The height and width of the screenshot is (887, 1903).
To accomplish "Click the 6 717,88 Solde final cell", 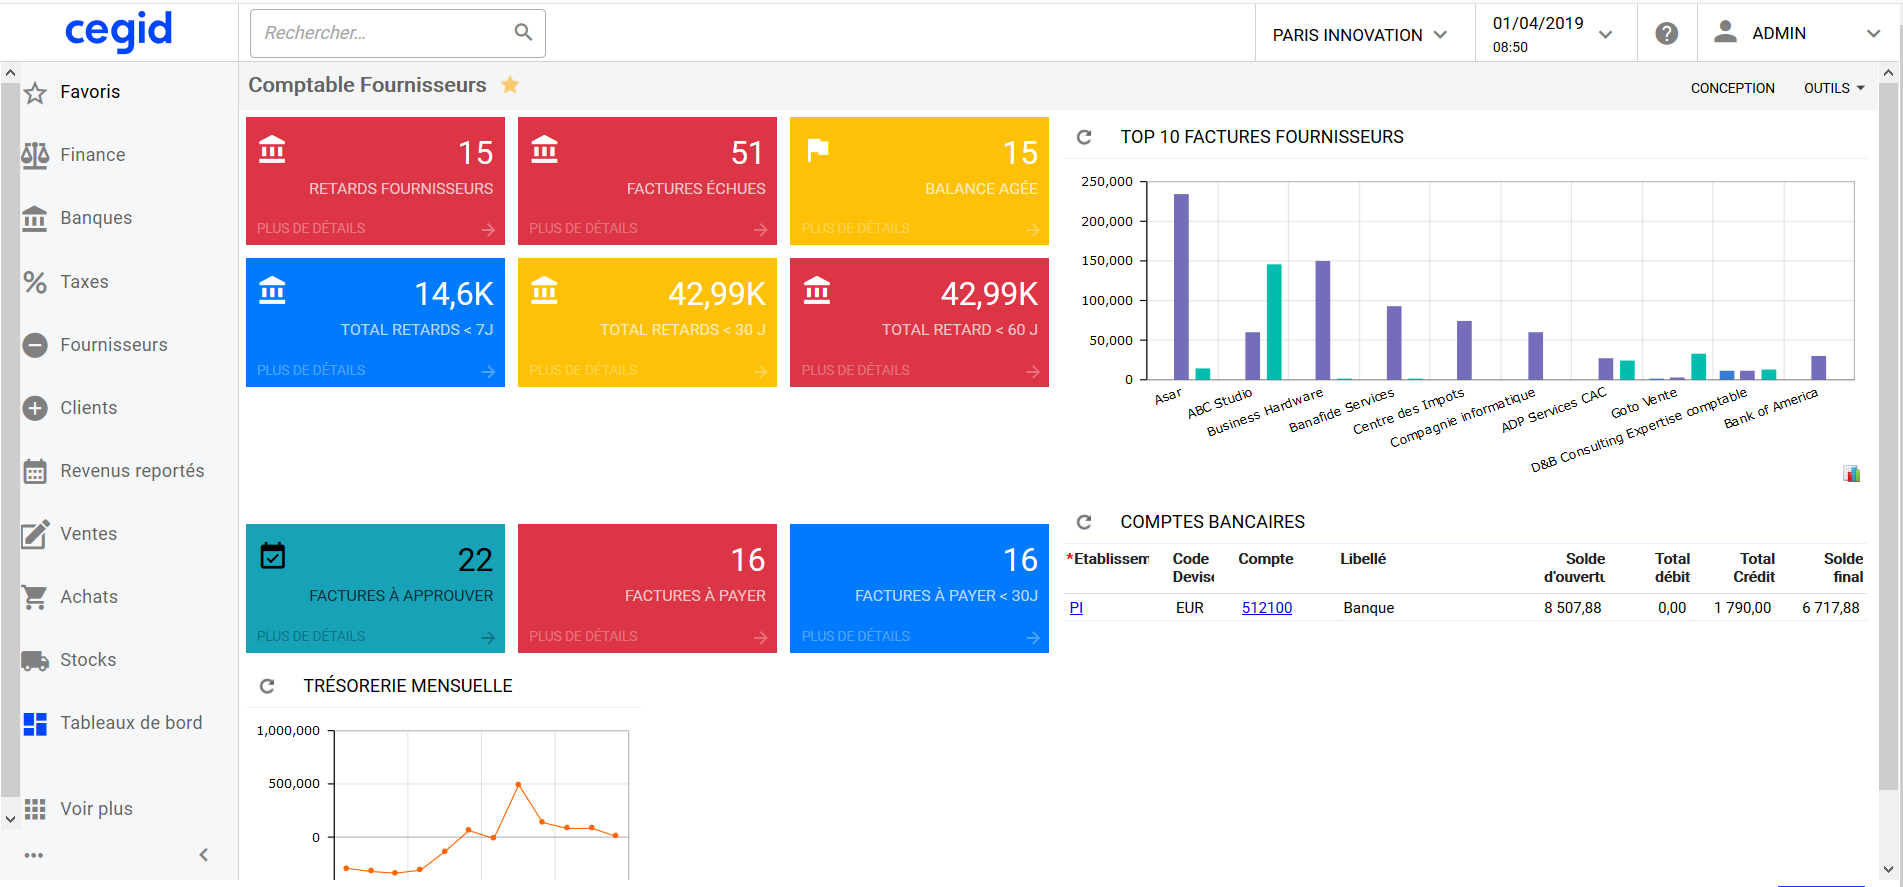I will [1830, 608].
